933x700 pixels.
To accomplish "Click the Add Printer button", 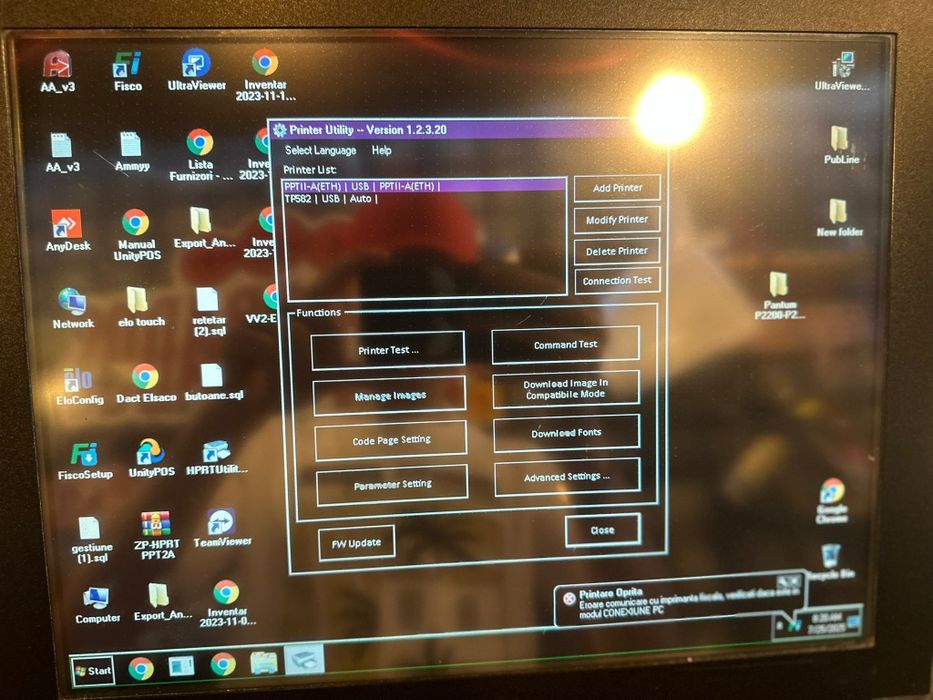I will coord(617,188).
